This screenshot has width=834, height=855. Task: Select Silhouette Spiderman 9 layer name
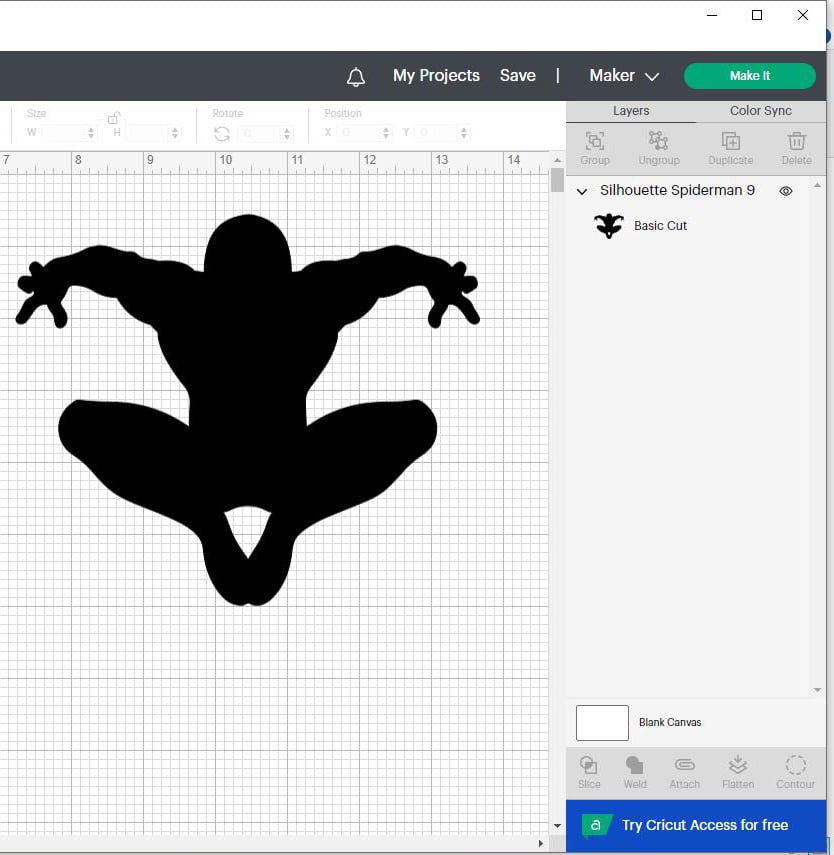coord(677,190)
